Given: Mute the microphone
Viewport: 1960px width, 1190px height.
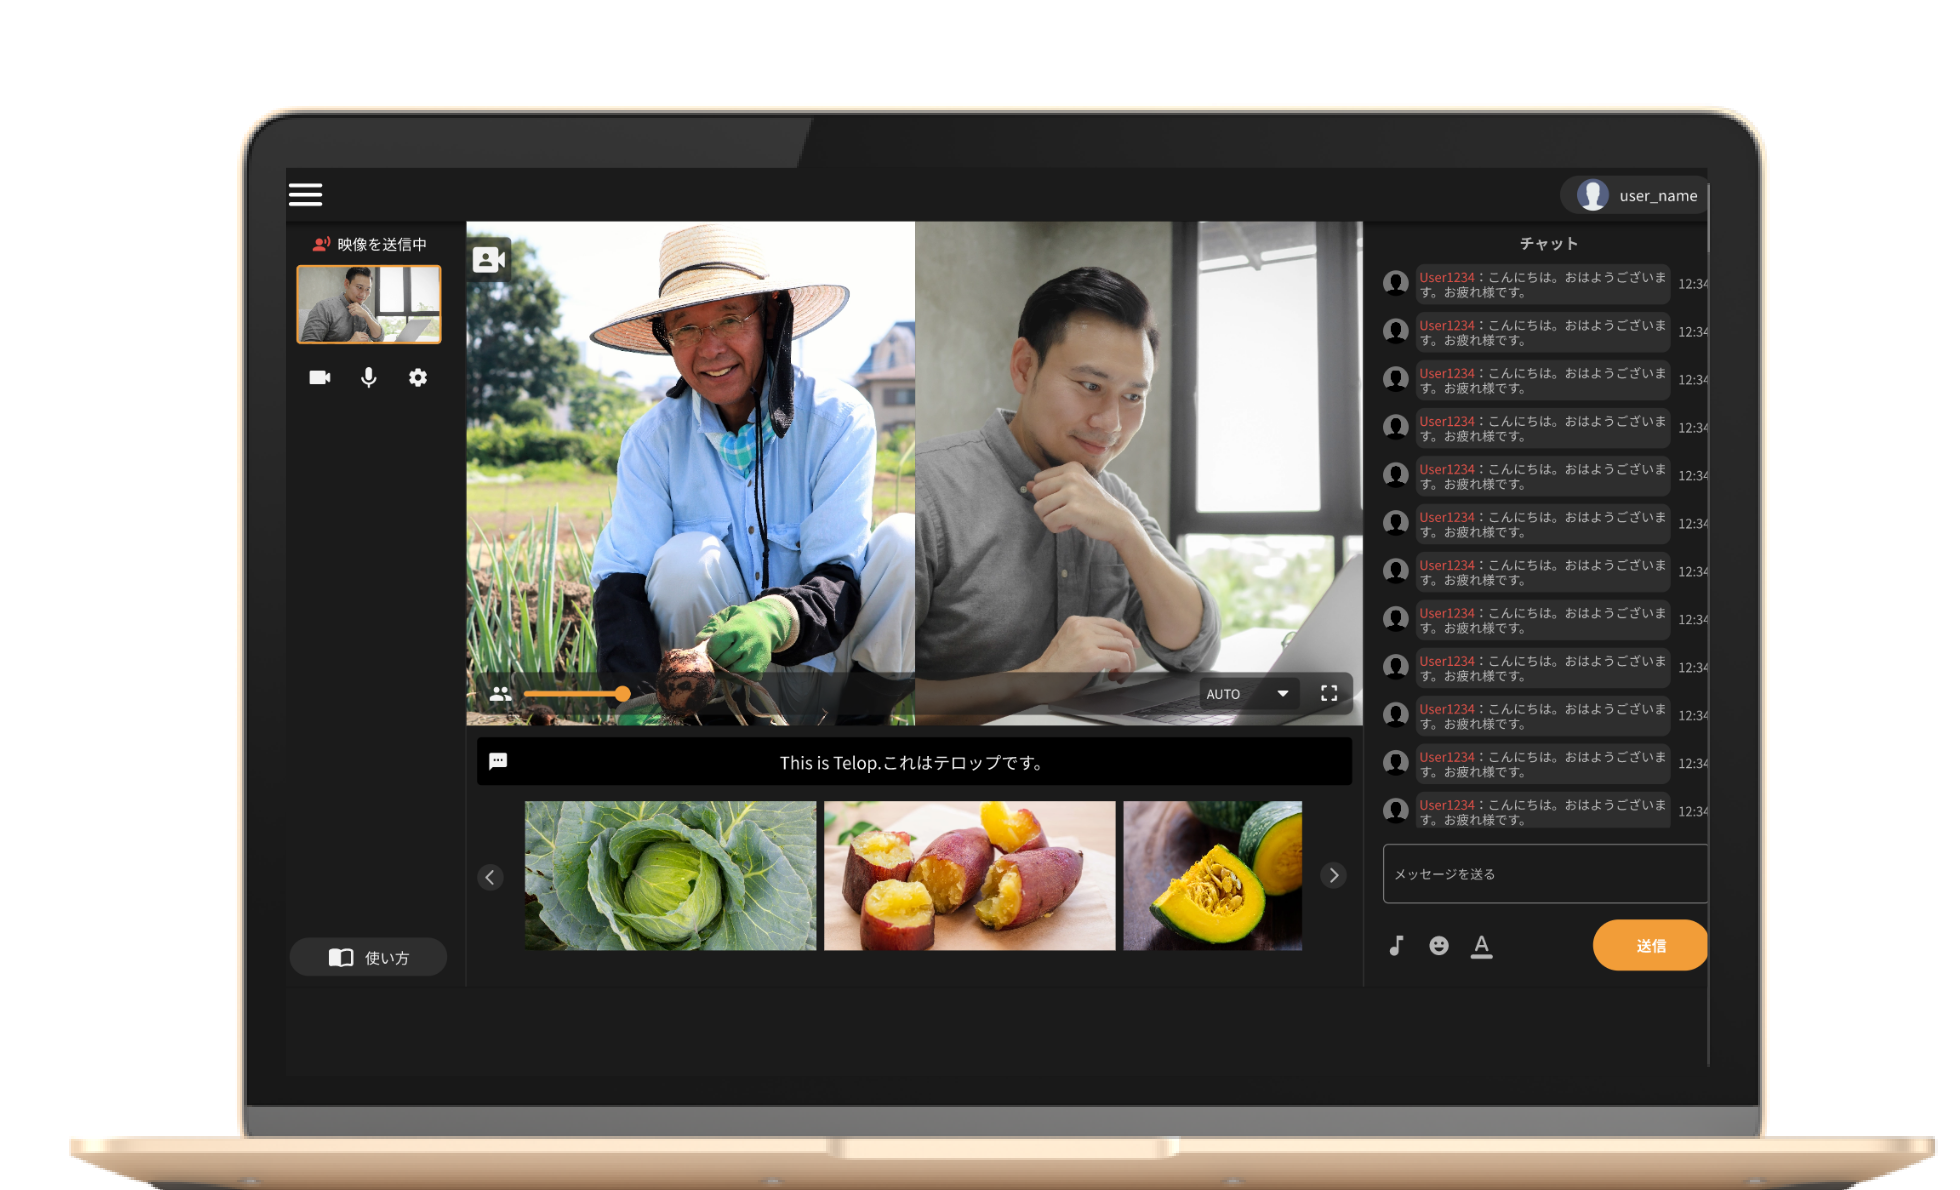Looking at the screenshot, I should [369, 377].
